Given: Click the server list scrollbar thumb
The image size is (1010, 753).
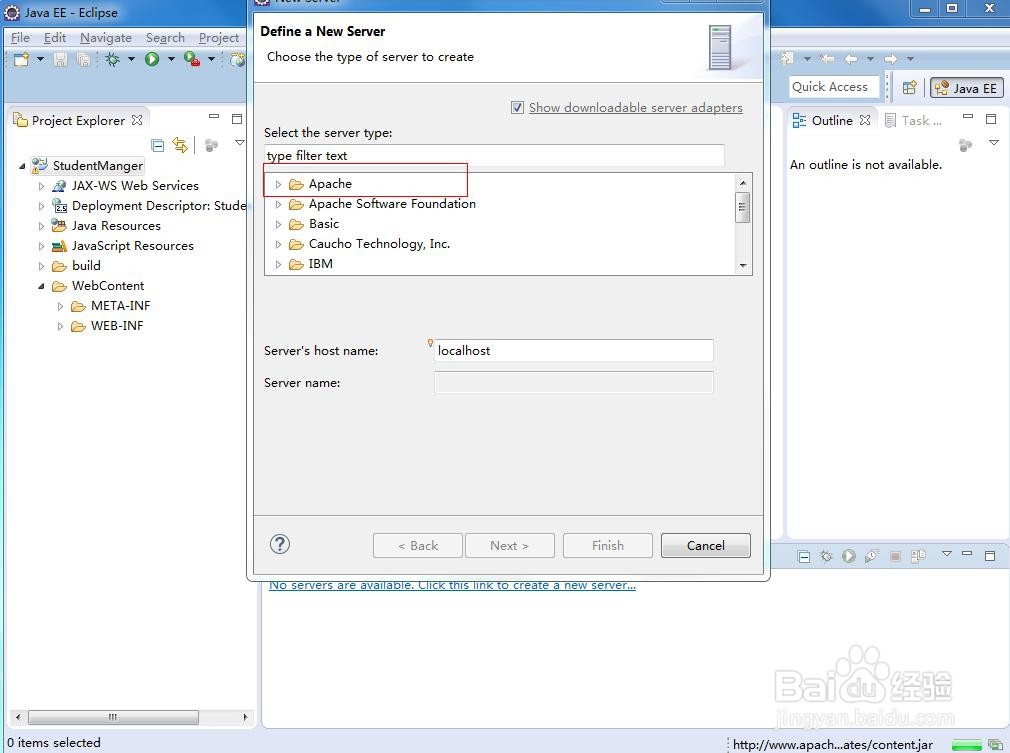Looking at the screenshot, I should 743,207.
